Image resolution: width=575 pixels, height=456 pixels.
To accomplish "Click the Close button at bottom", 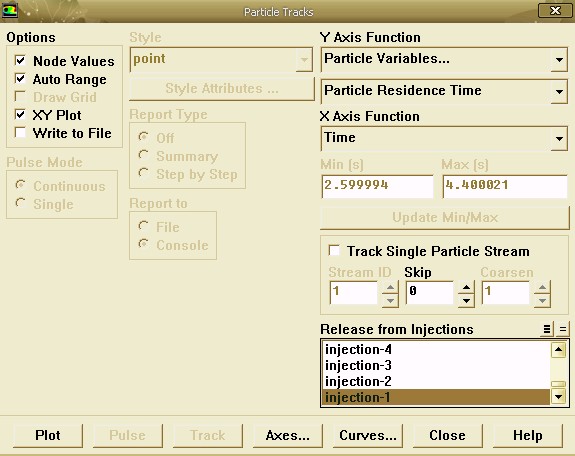I will [x=448, y=435].
